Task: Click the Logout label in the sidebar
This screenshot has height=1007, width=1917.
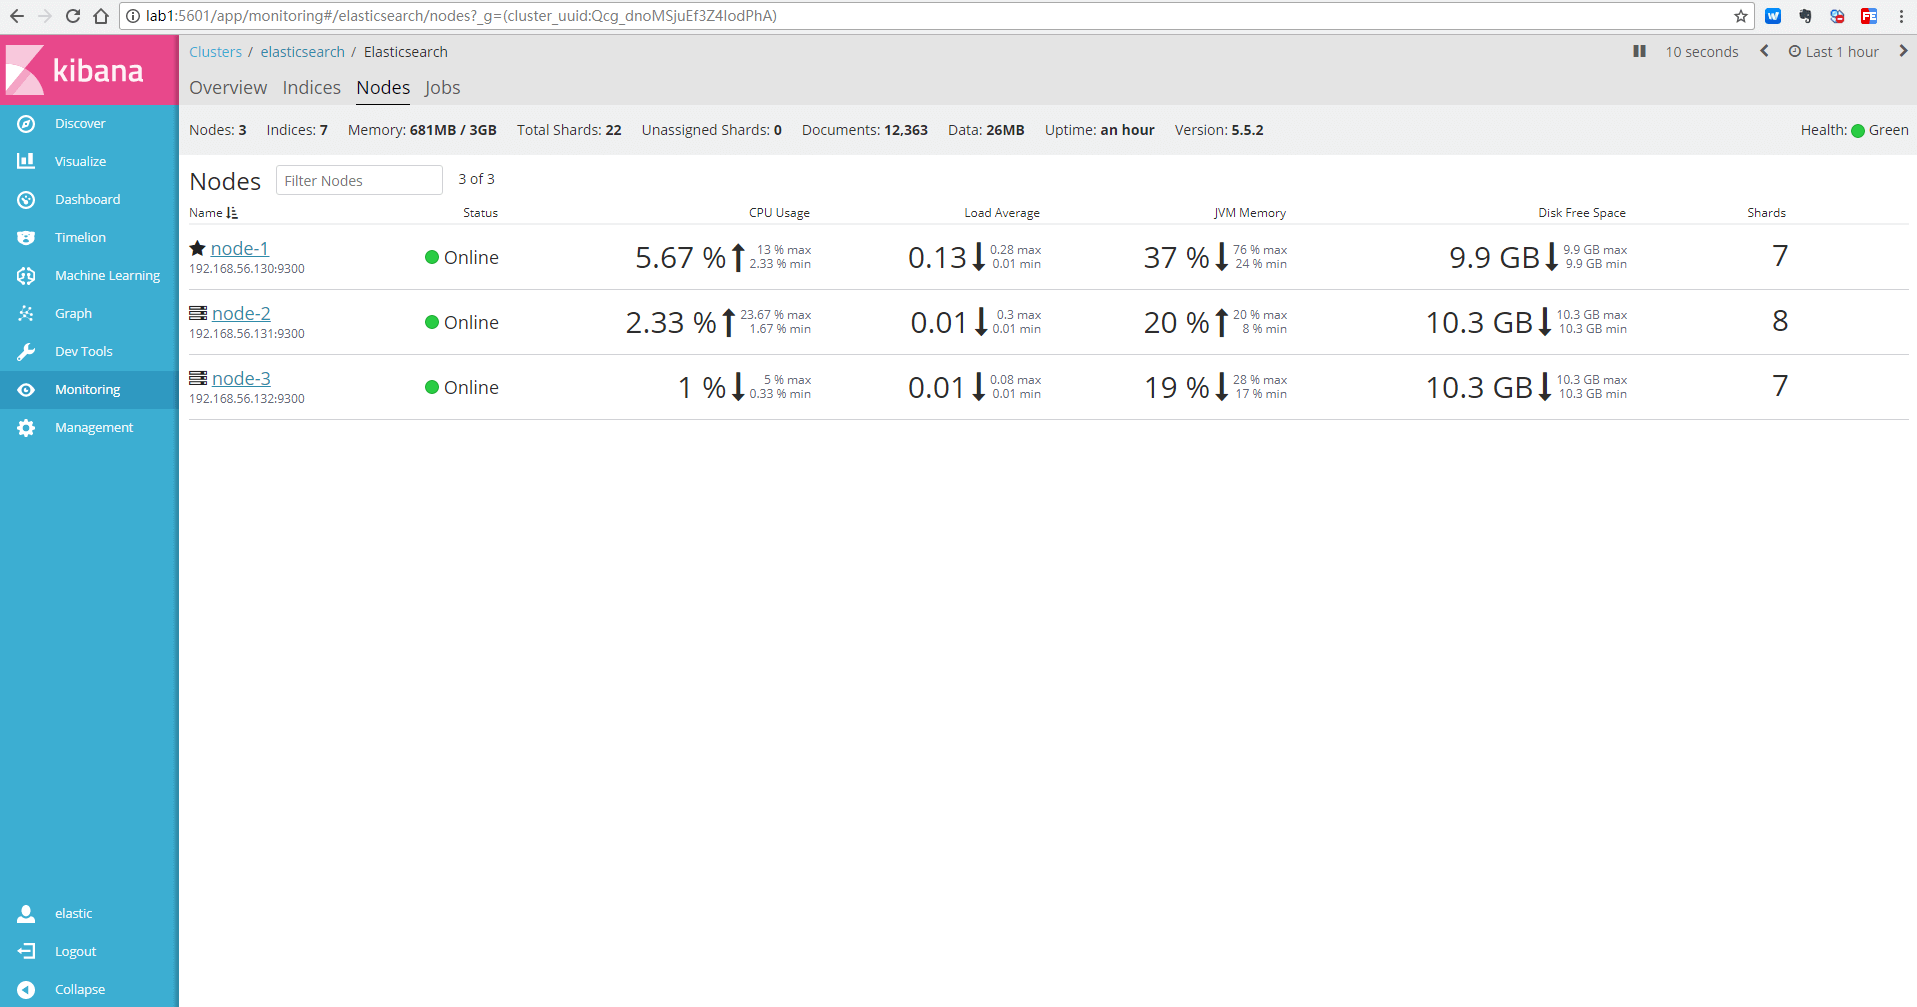Action: 76,952
